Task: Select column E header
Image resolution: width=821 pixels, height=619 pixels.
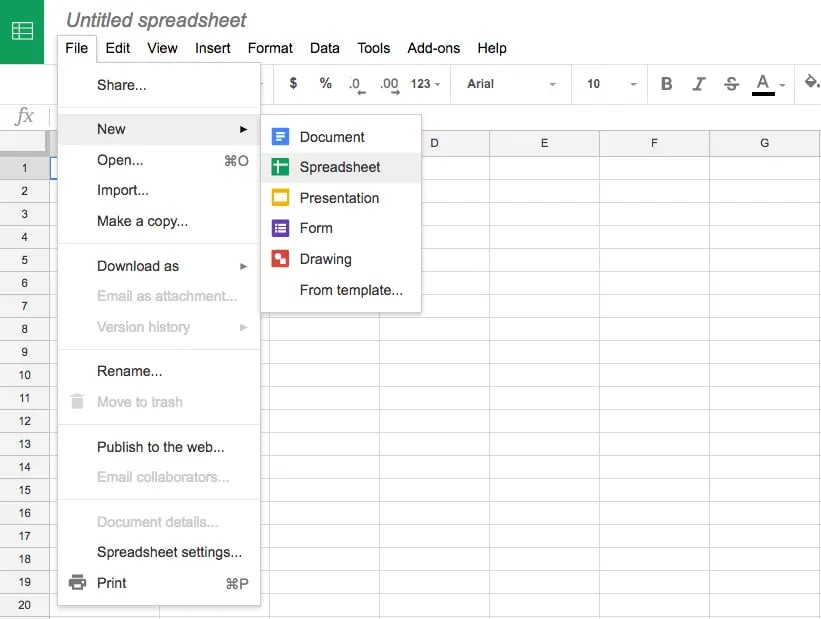Action: 545,143
